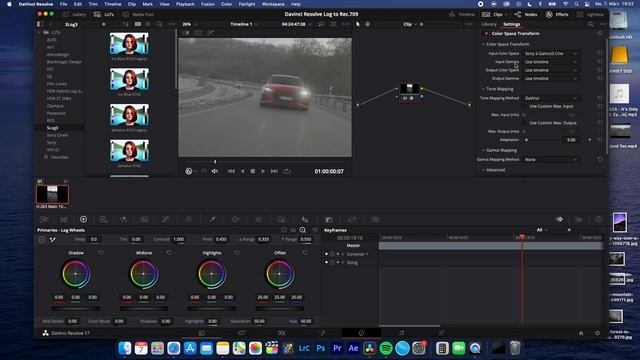Open the Timeline 1 name dropdown
Viewport: 640px width, 360px height.
[244, 24]
